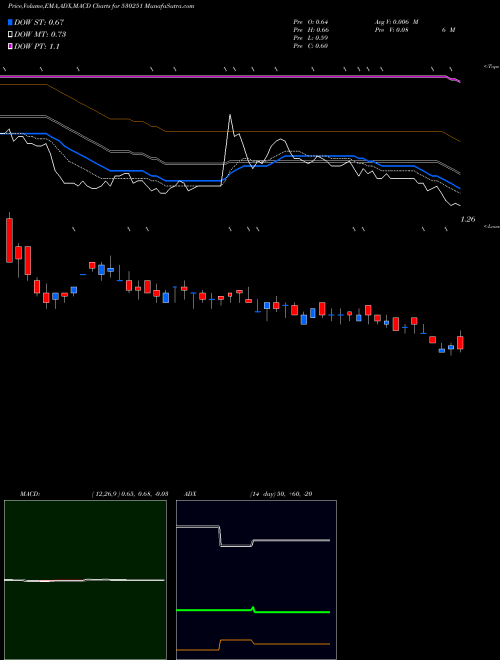Click the chart title mentioning MunafaSutra.com
Viewport: 500px width, 660px height.
[101, 6]
